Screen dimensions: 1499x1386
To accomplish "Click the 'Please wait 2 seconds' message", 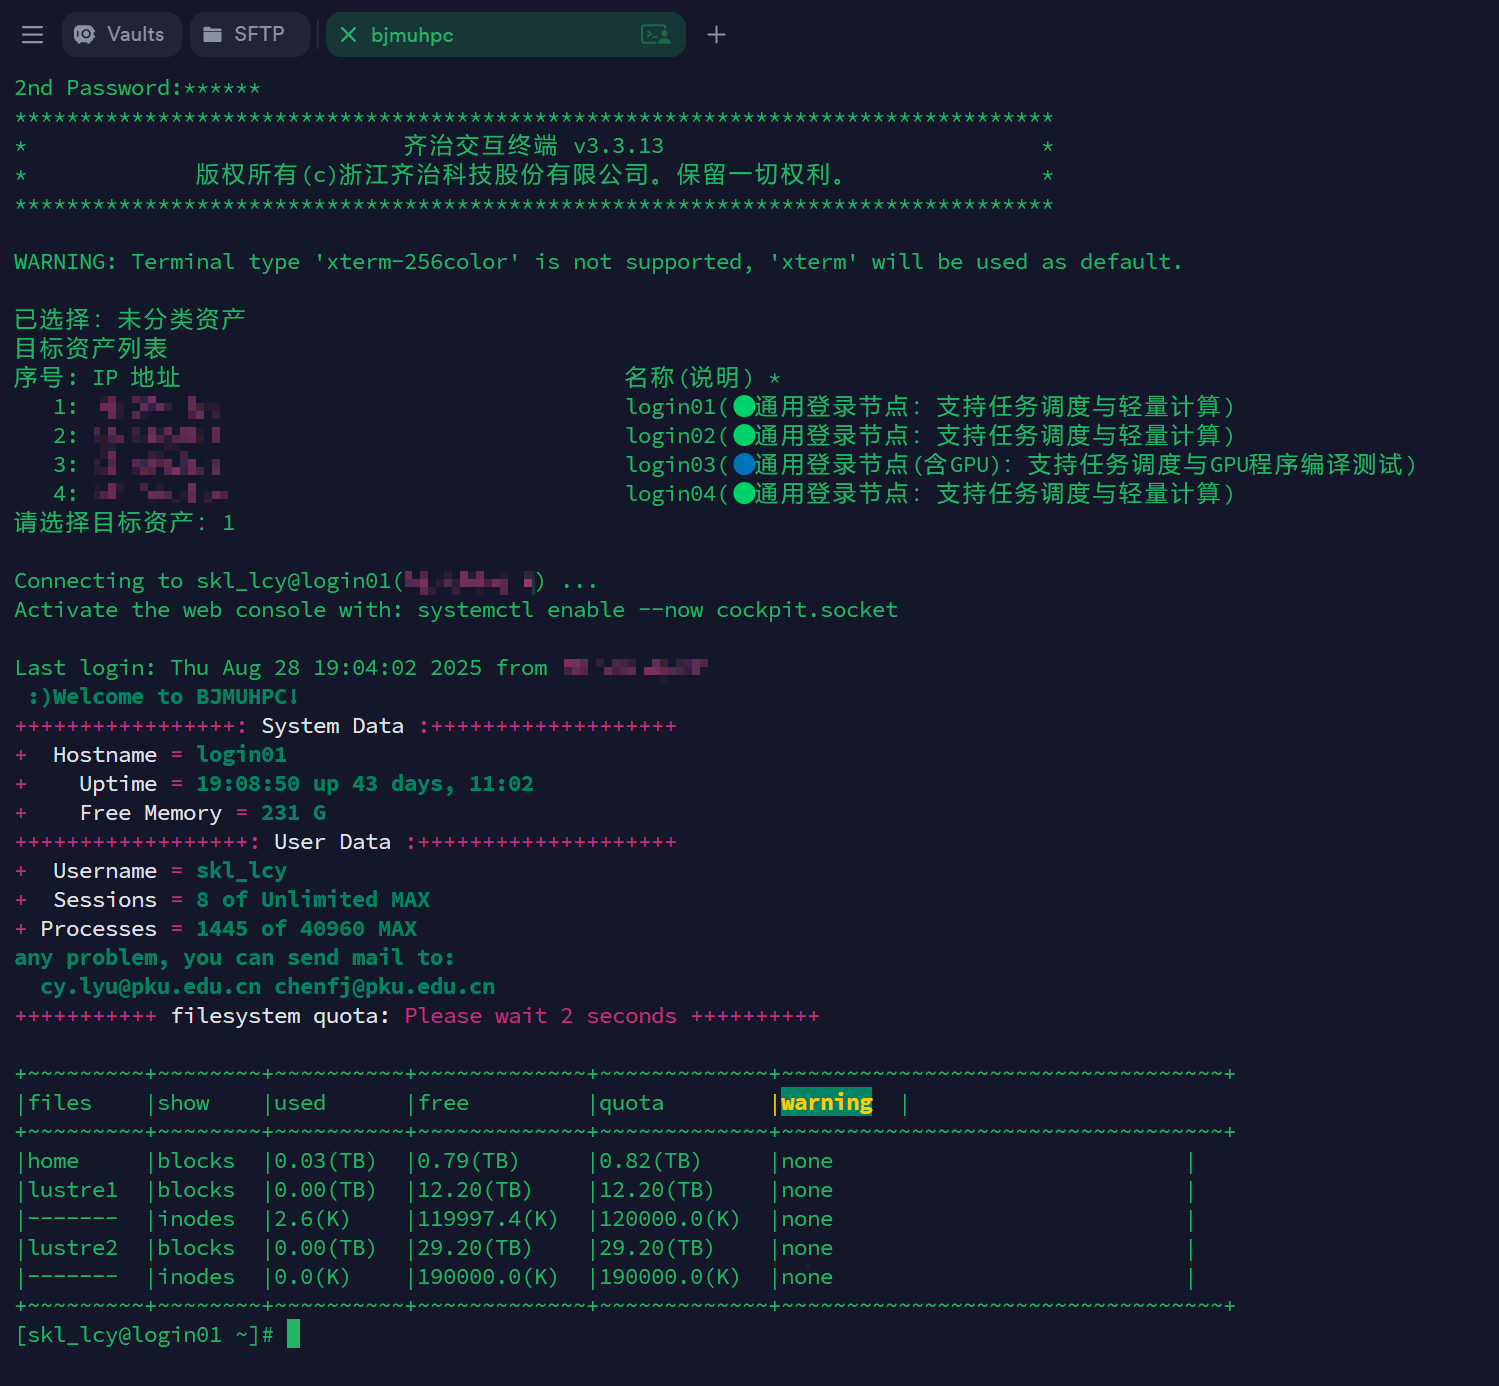I will pos(541,1016).
